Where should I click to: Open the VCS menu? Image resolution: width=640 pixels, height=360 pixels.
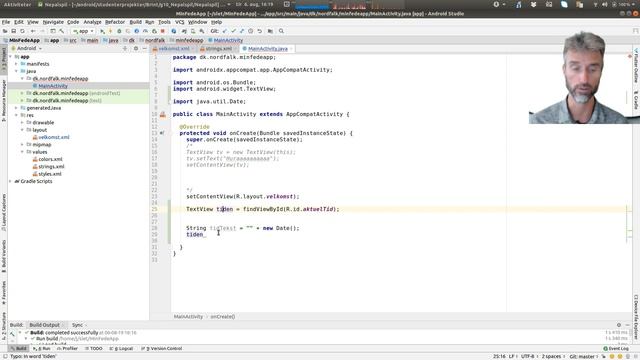[x=180, y=22]
